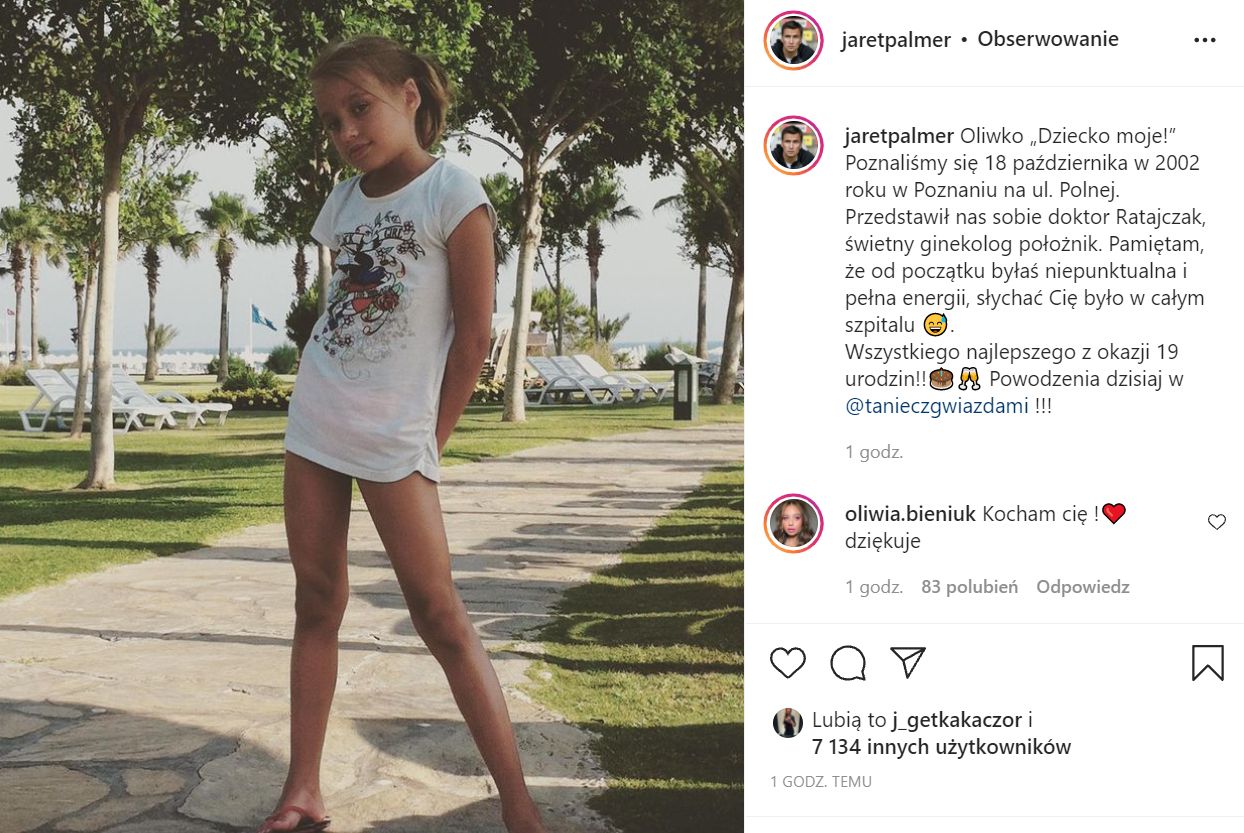Reply to comment via Odpowiedz
This screenshot has width=1244, height=833.
coord(1083,587)
